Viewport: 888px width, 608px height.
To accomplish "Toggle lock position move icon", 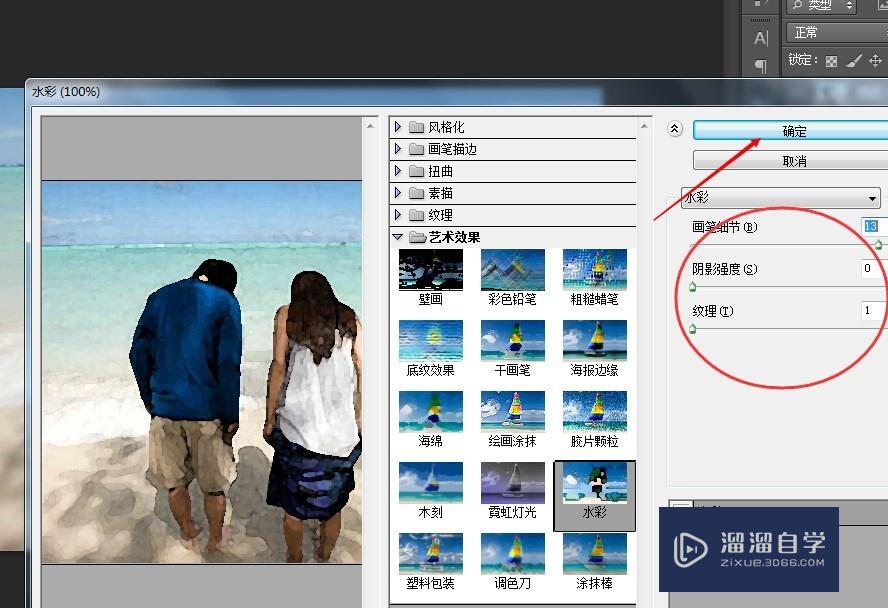I will tap(875, 61).
